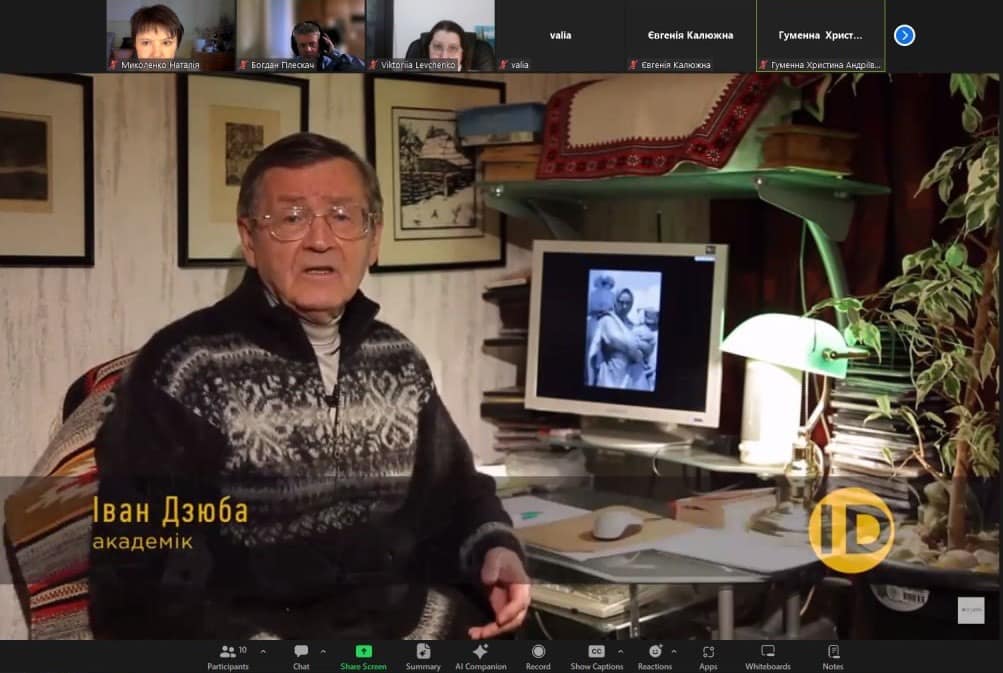1003x673 pixels.
Task: Click the Viktoriia Levchenko video tile
Action: click(x=430, y=35)
